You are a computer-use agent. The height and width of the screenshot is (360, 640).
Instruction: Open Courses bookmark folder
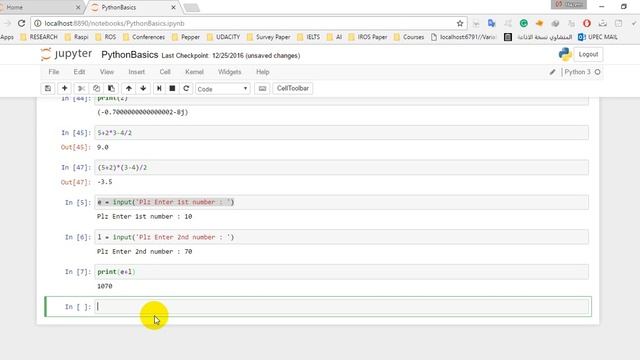click(409, 37)
